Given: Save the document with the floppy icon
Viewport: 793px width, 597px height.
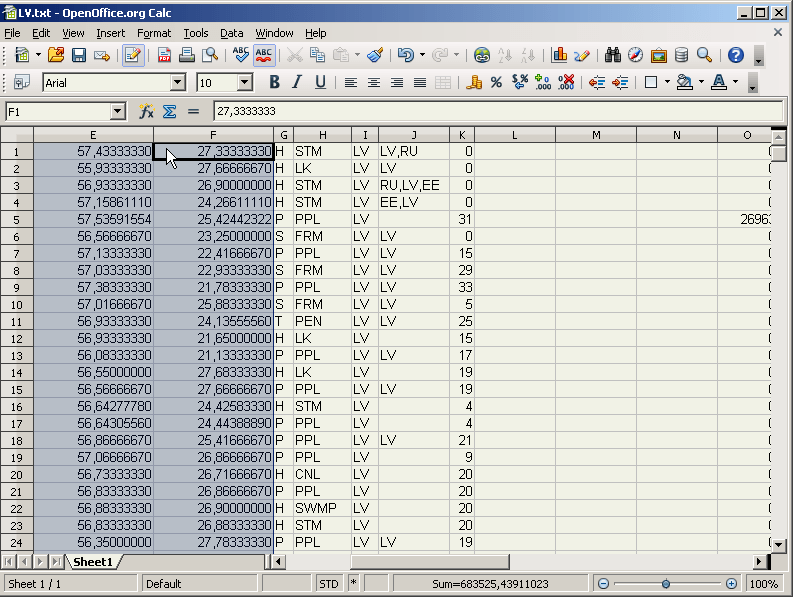Looking at the screenshot, I should 79,55.
